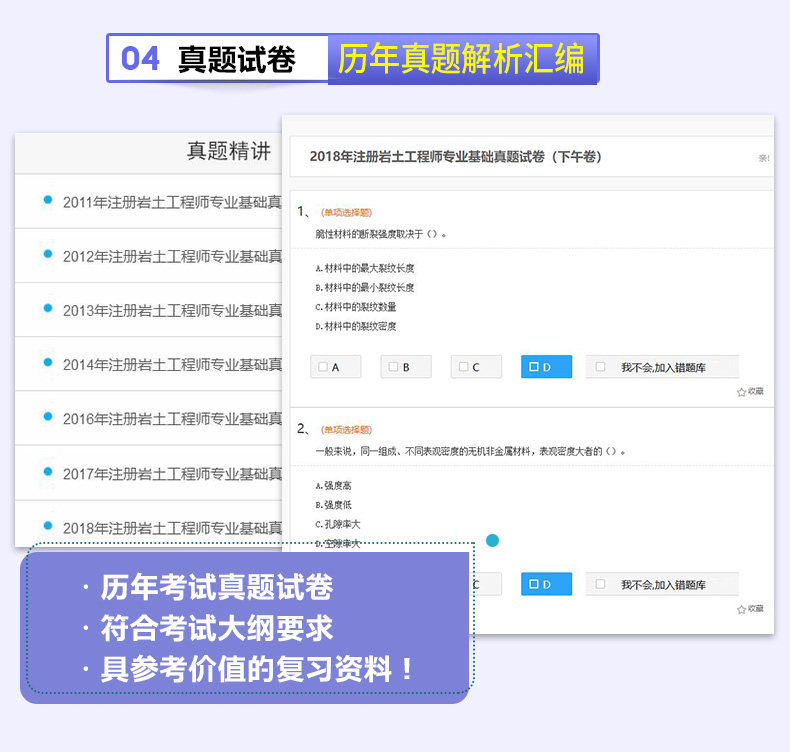Click option text A.材料中的最大裂纹长度
Screen dimensions: 790x752
click(x=365, y=268)
